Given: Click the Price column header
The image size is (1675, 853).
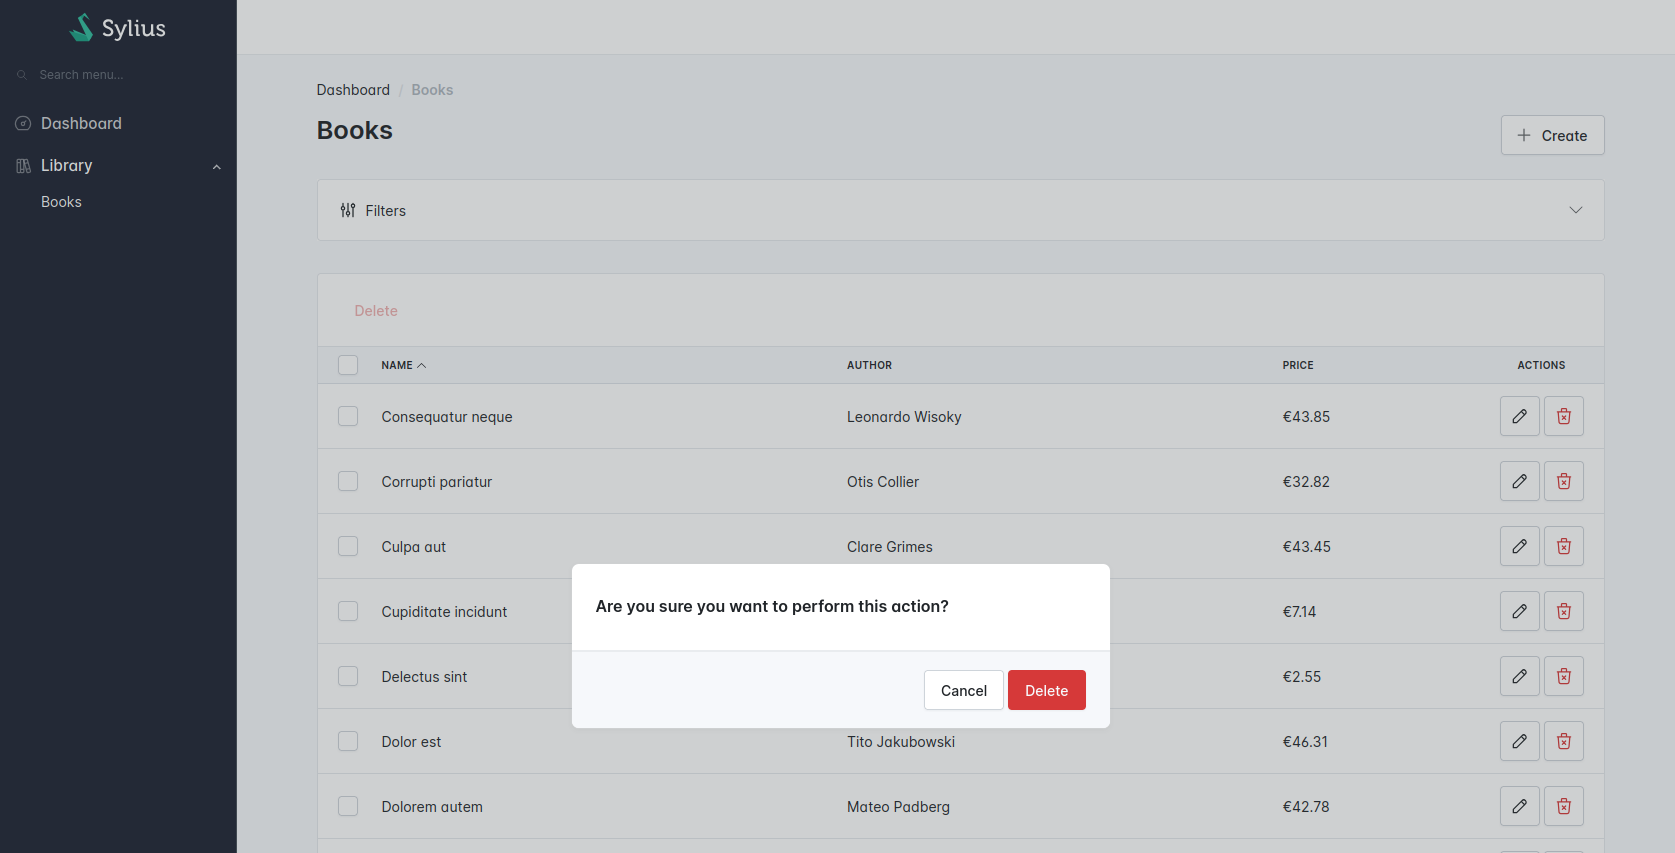Looking at the screenshot, I should 1298,365.
